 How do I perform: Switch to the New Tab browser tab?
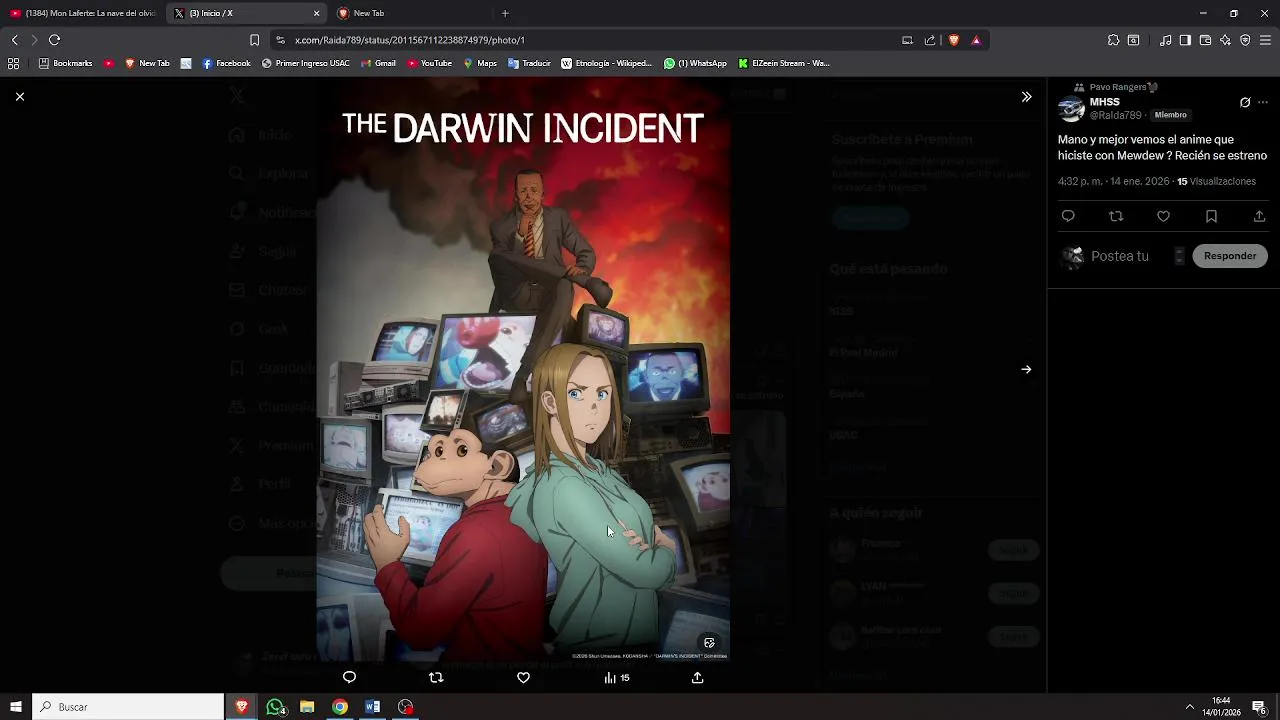click(x=414, y=13)
